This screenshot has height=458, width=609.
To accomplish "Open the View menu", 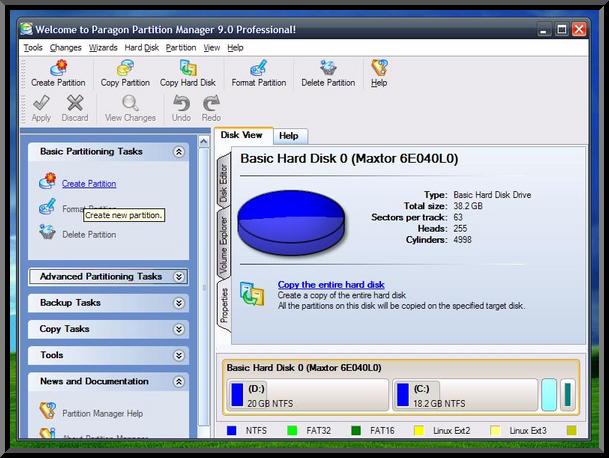I will pos(212,48).
